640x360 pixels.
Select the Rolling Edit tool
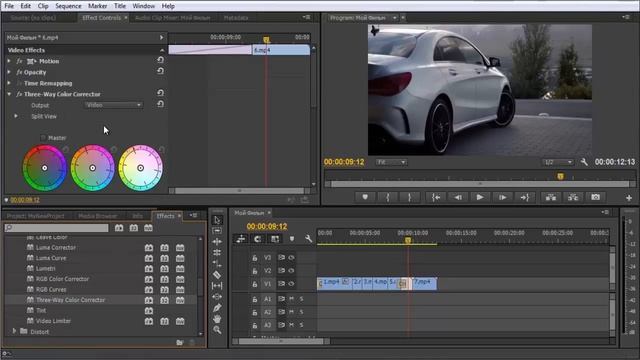click(x=217, y=253)
